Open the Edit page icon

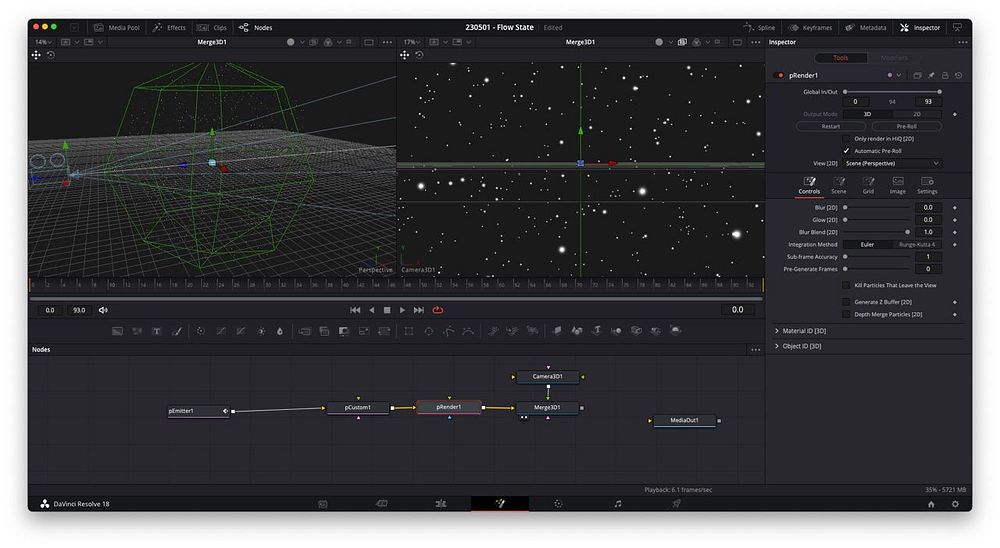coord(441,504)
